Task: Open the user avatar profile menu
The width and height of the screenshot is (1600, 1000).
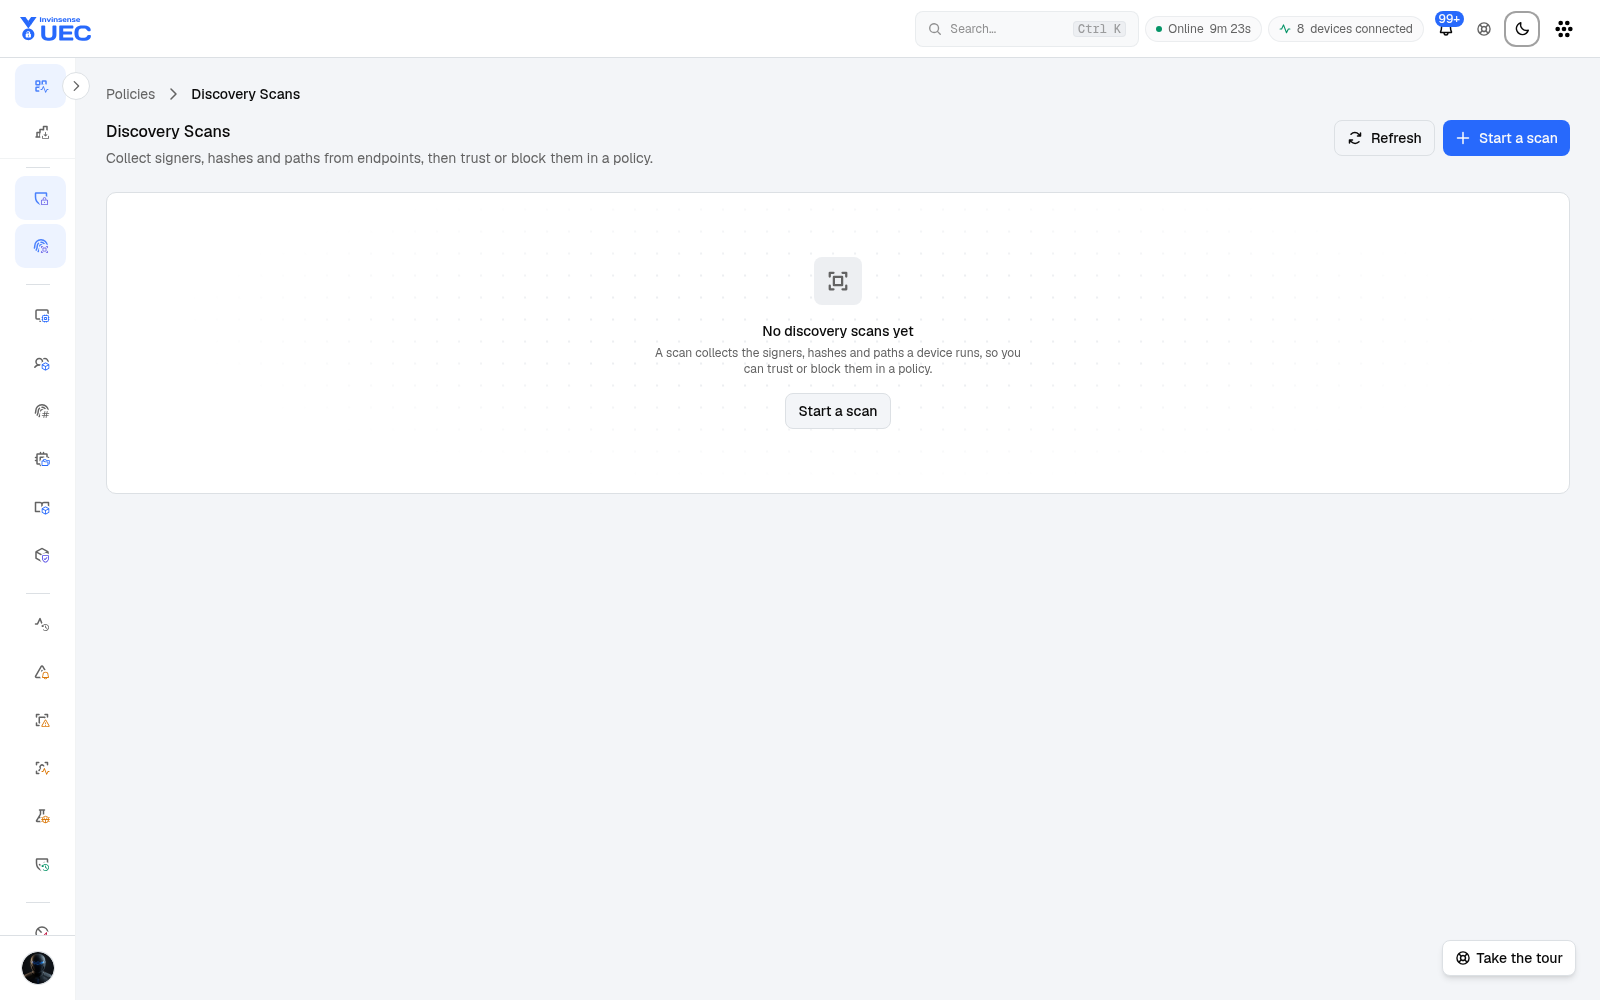Action: tap(38, 968)
